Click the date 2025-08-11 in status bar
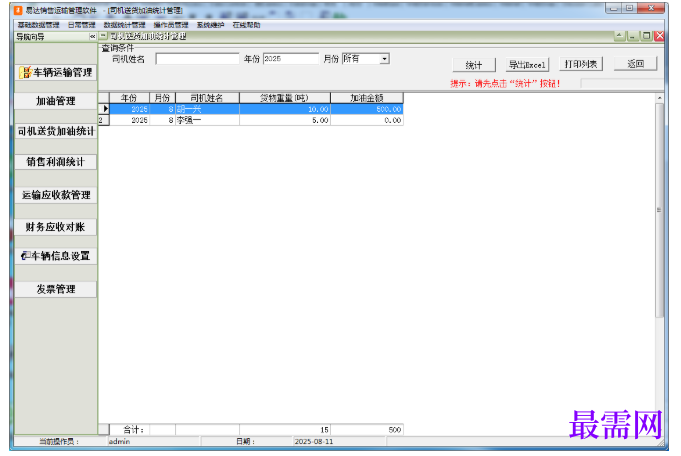The width and height of the screenshot is (681, 456). pyautogui.click(x=314, y=441)
